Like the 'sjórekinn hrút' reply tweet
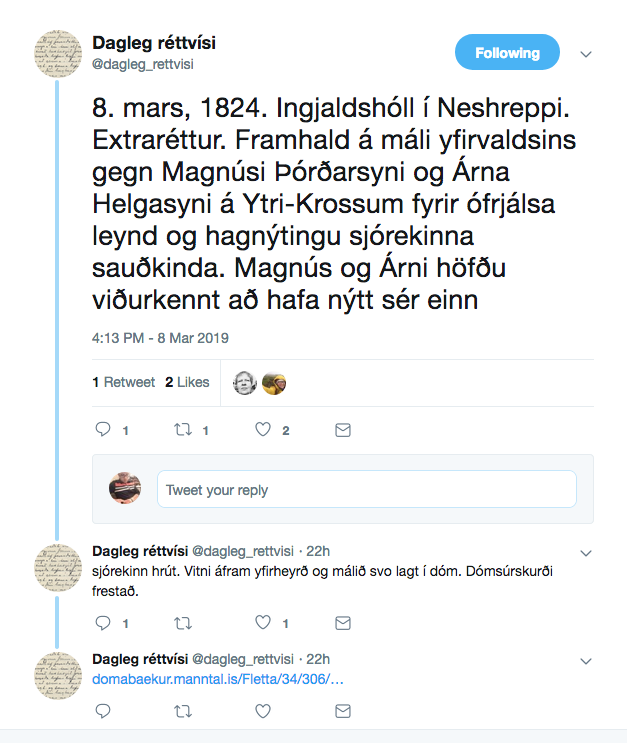Image resolution: width=627 pixels, height=743 pixels. point(263,623)
